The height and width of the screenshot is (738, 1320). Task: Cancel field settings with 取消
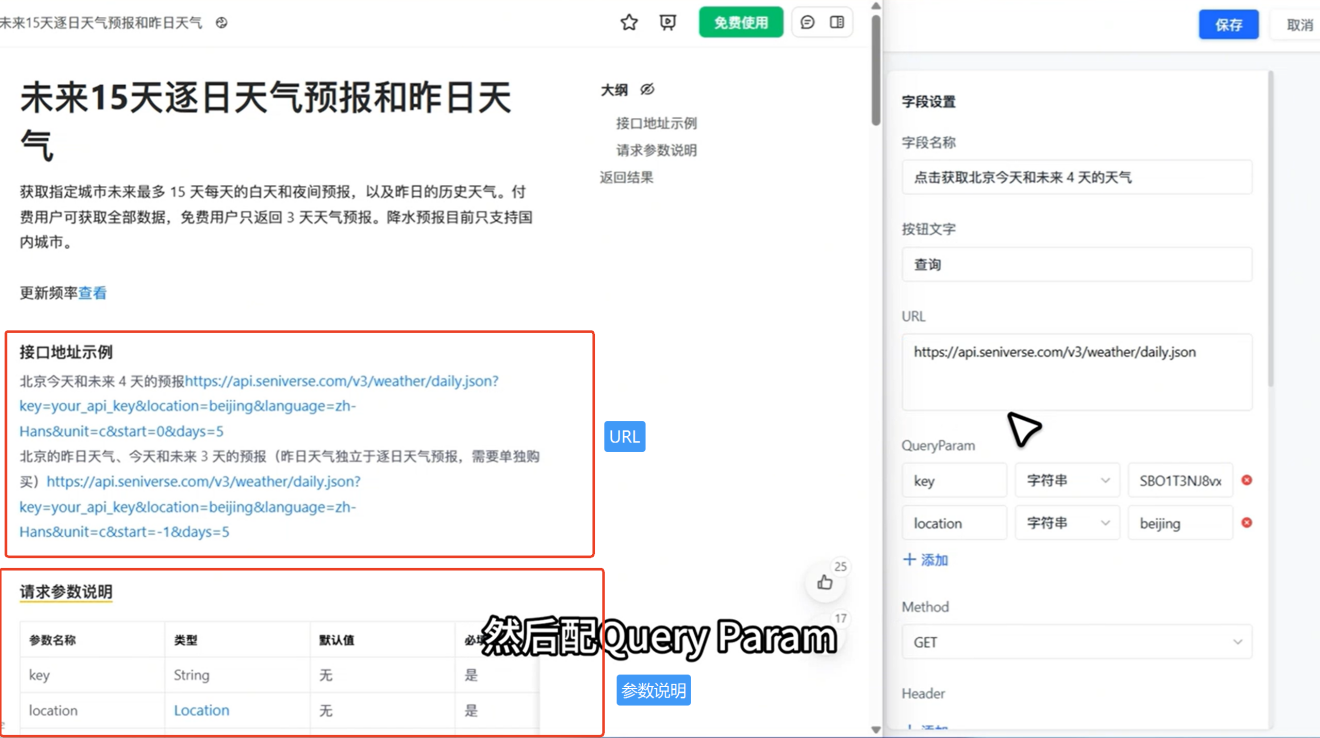[x=1299, y=25]
